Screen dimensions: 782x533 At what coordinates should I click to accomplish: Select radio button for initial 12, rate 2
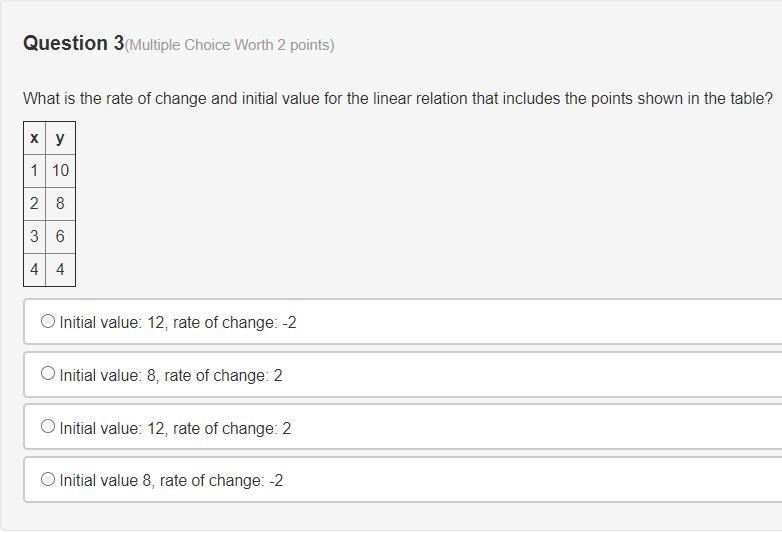[48, 427]
